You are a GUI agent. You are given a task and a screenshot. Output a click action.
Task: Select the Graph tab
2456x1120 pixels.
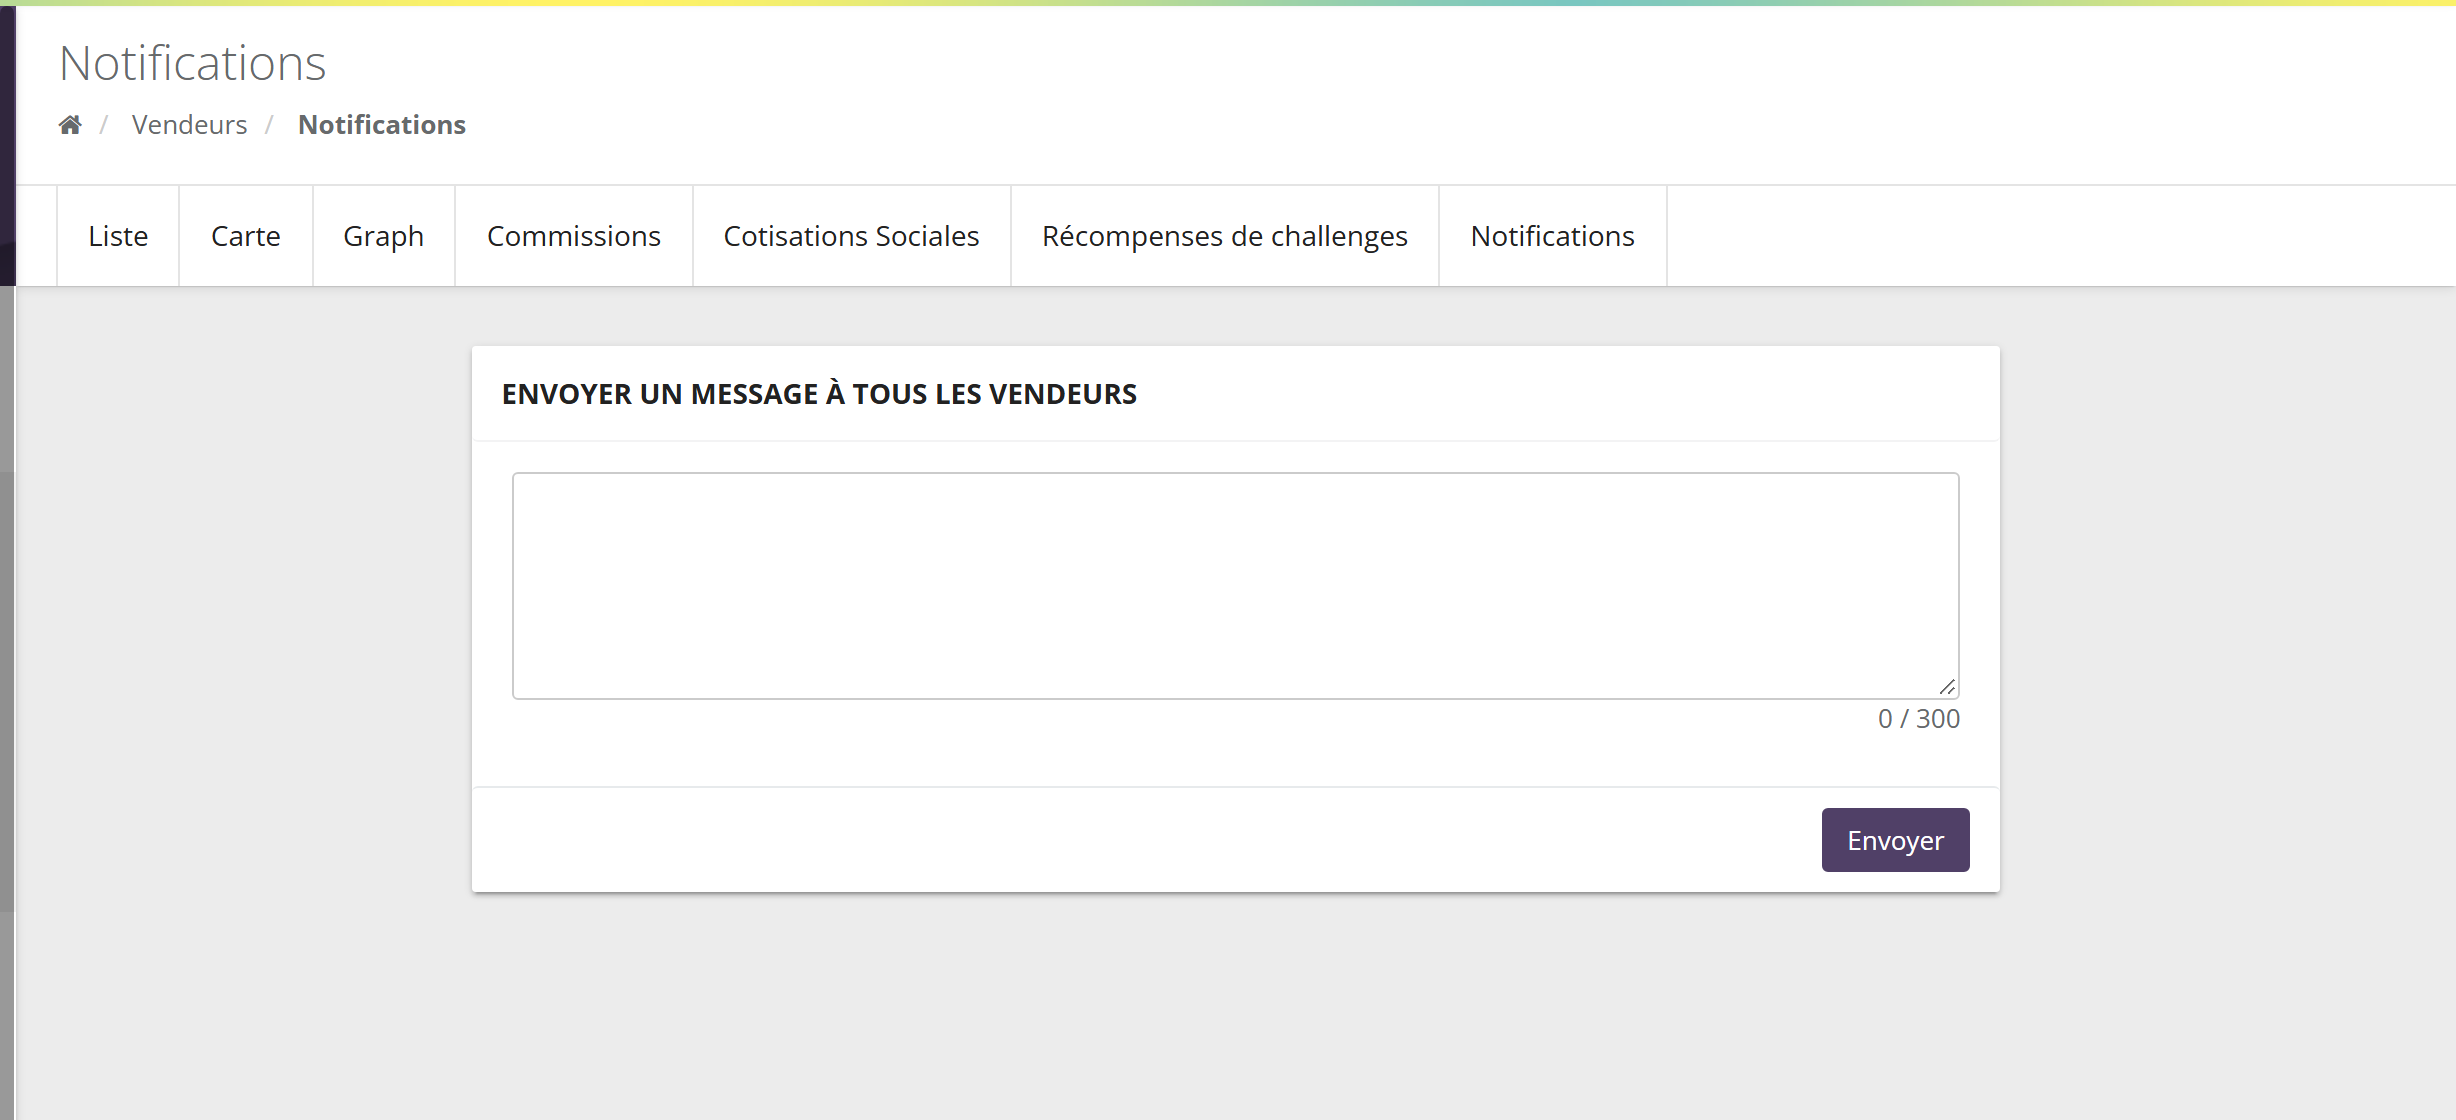(x=384, y=236)
